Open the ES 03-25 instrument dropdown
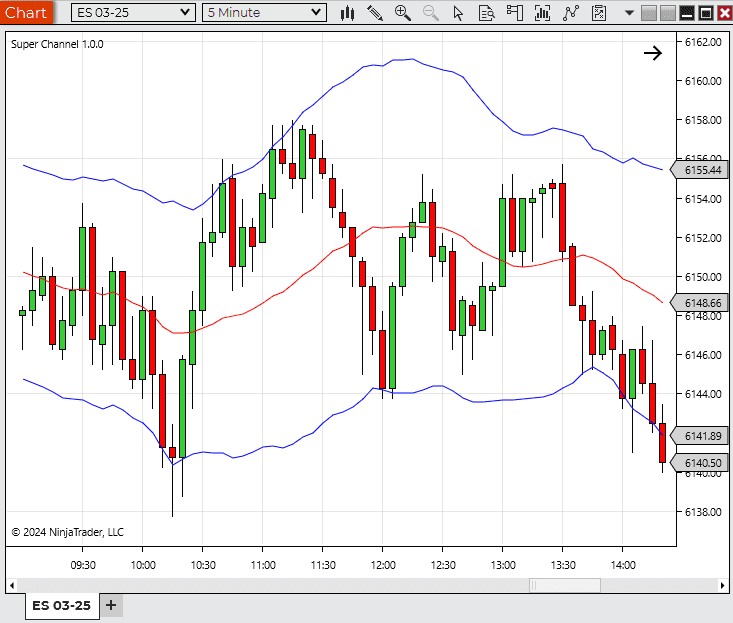733x623 pixels. click(x=133, y=13)
